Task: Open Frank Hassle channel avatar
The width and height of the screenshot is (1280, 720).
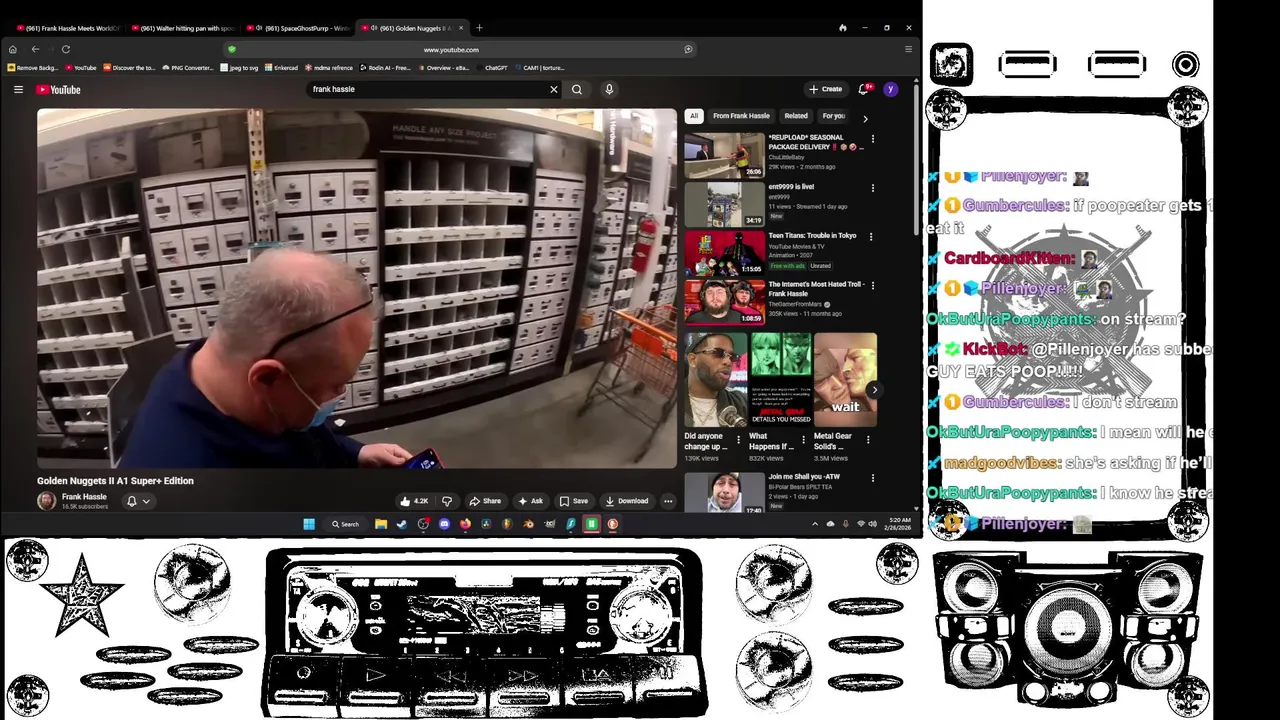Action: 47,501
